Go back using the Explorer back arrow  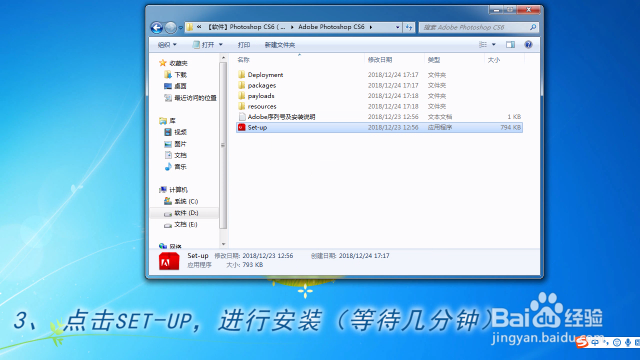coord(157,27)
